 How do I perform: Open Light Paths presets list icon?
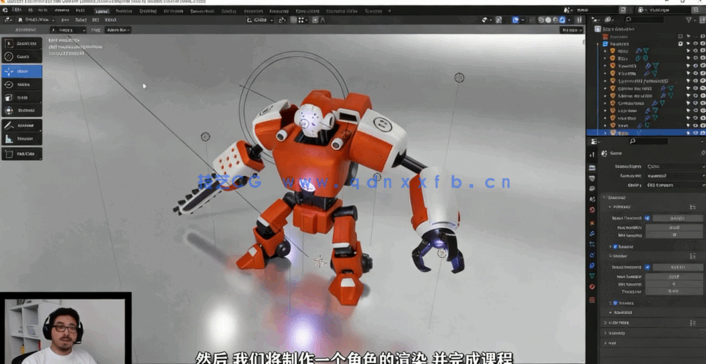pos(692,323)
